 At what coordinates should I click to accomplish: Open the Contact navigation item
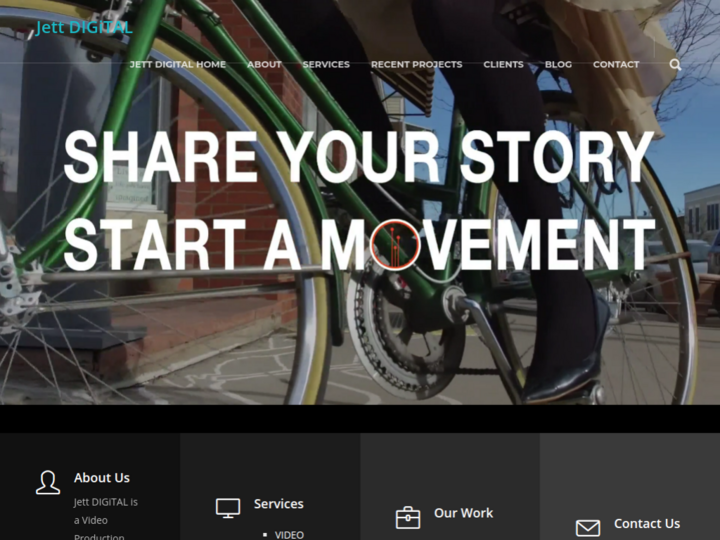pos(616,65)
